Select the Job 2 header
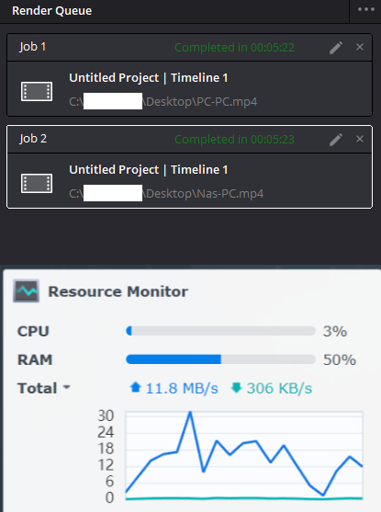Viewport: 381px width, 512px height. click(x=189, y=139)
